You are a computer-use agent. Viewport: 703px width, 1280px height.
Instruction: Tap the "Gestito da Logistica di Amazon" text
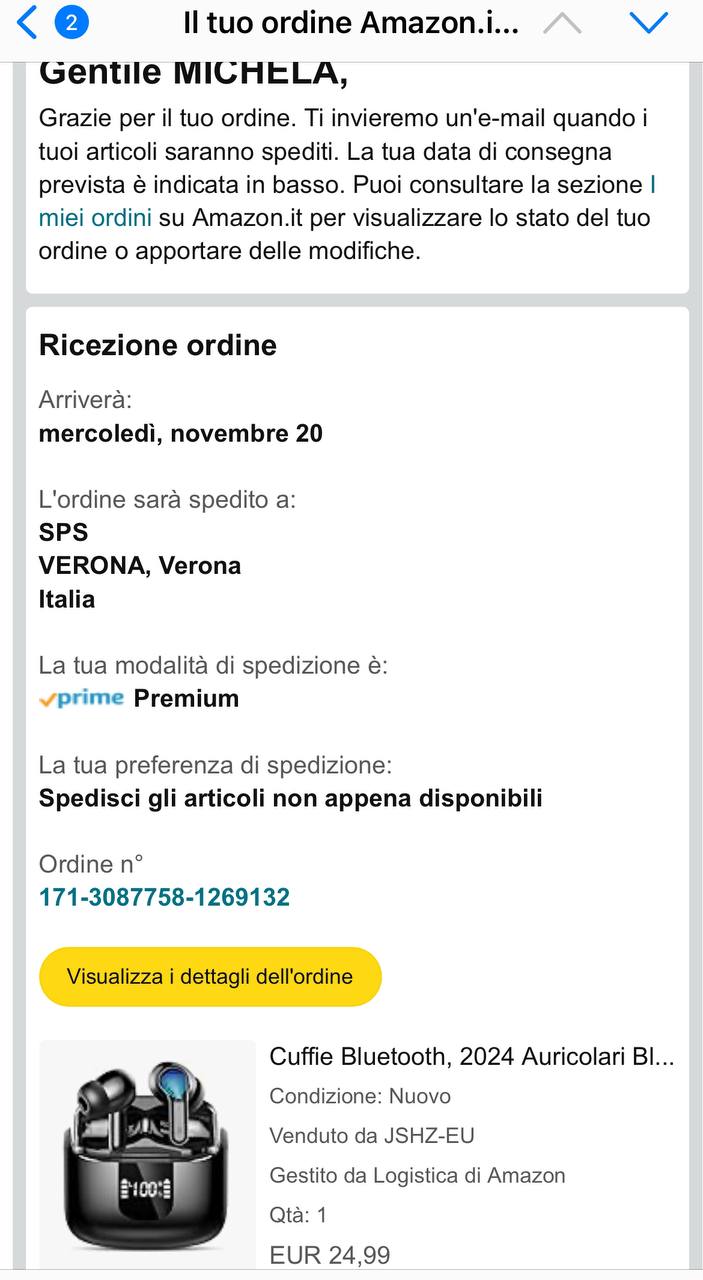(418, 1175)
